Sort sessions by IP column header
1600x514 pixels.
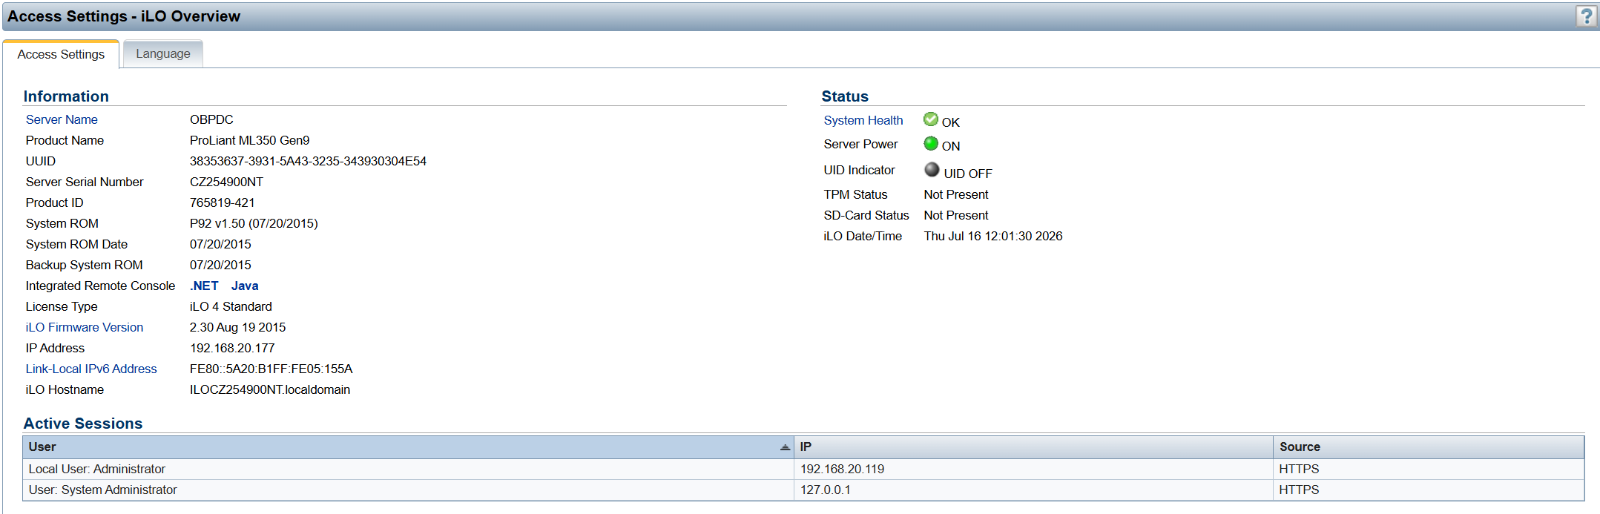tap(1034, 447)
